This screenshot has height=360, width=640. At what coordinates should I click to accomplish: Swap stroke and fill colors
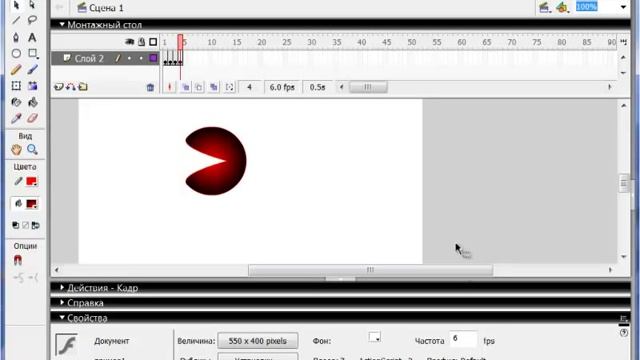[36, 225]
